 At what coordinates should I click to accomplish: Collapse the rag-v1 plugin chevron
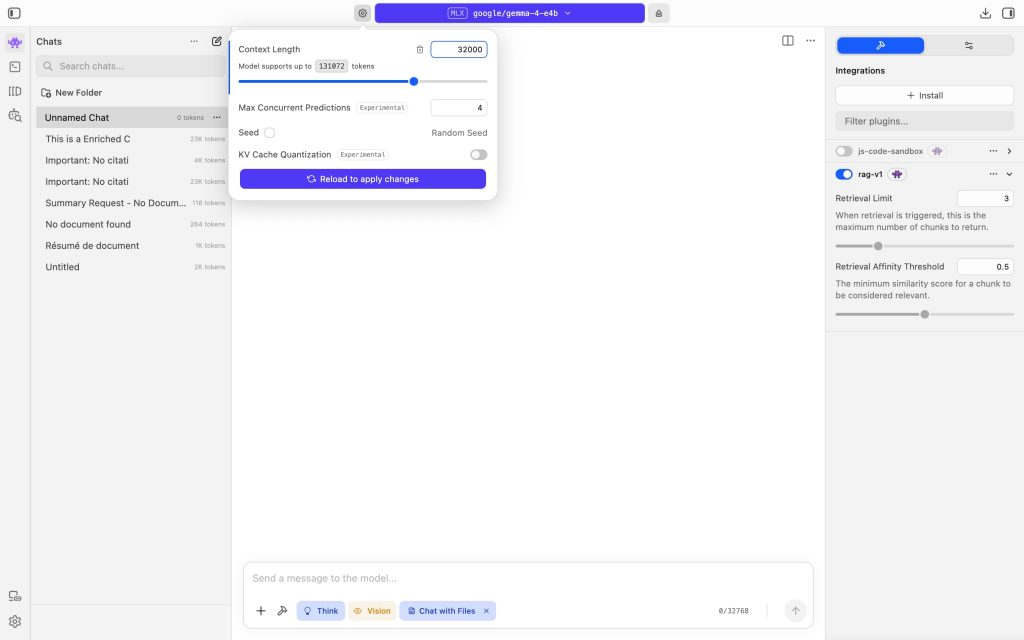1009,174
